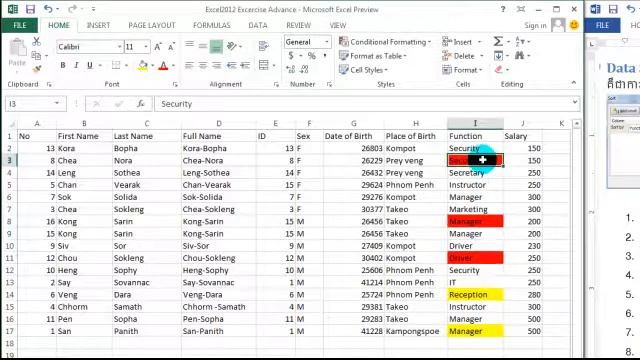Toggle Align Left in Alignment group
Screen dimensions: 640x360
189,65
